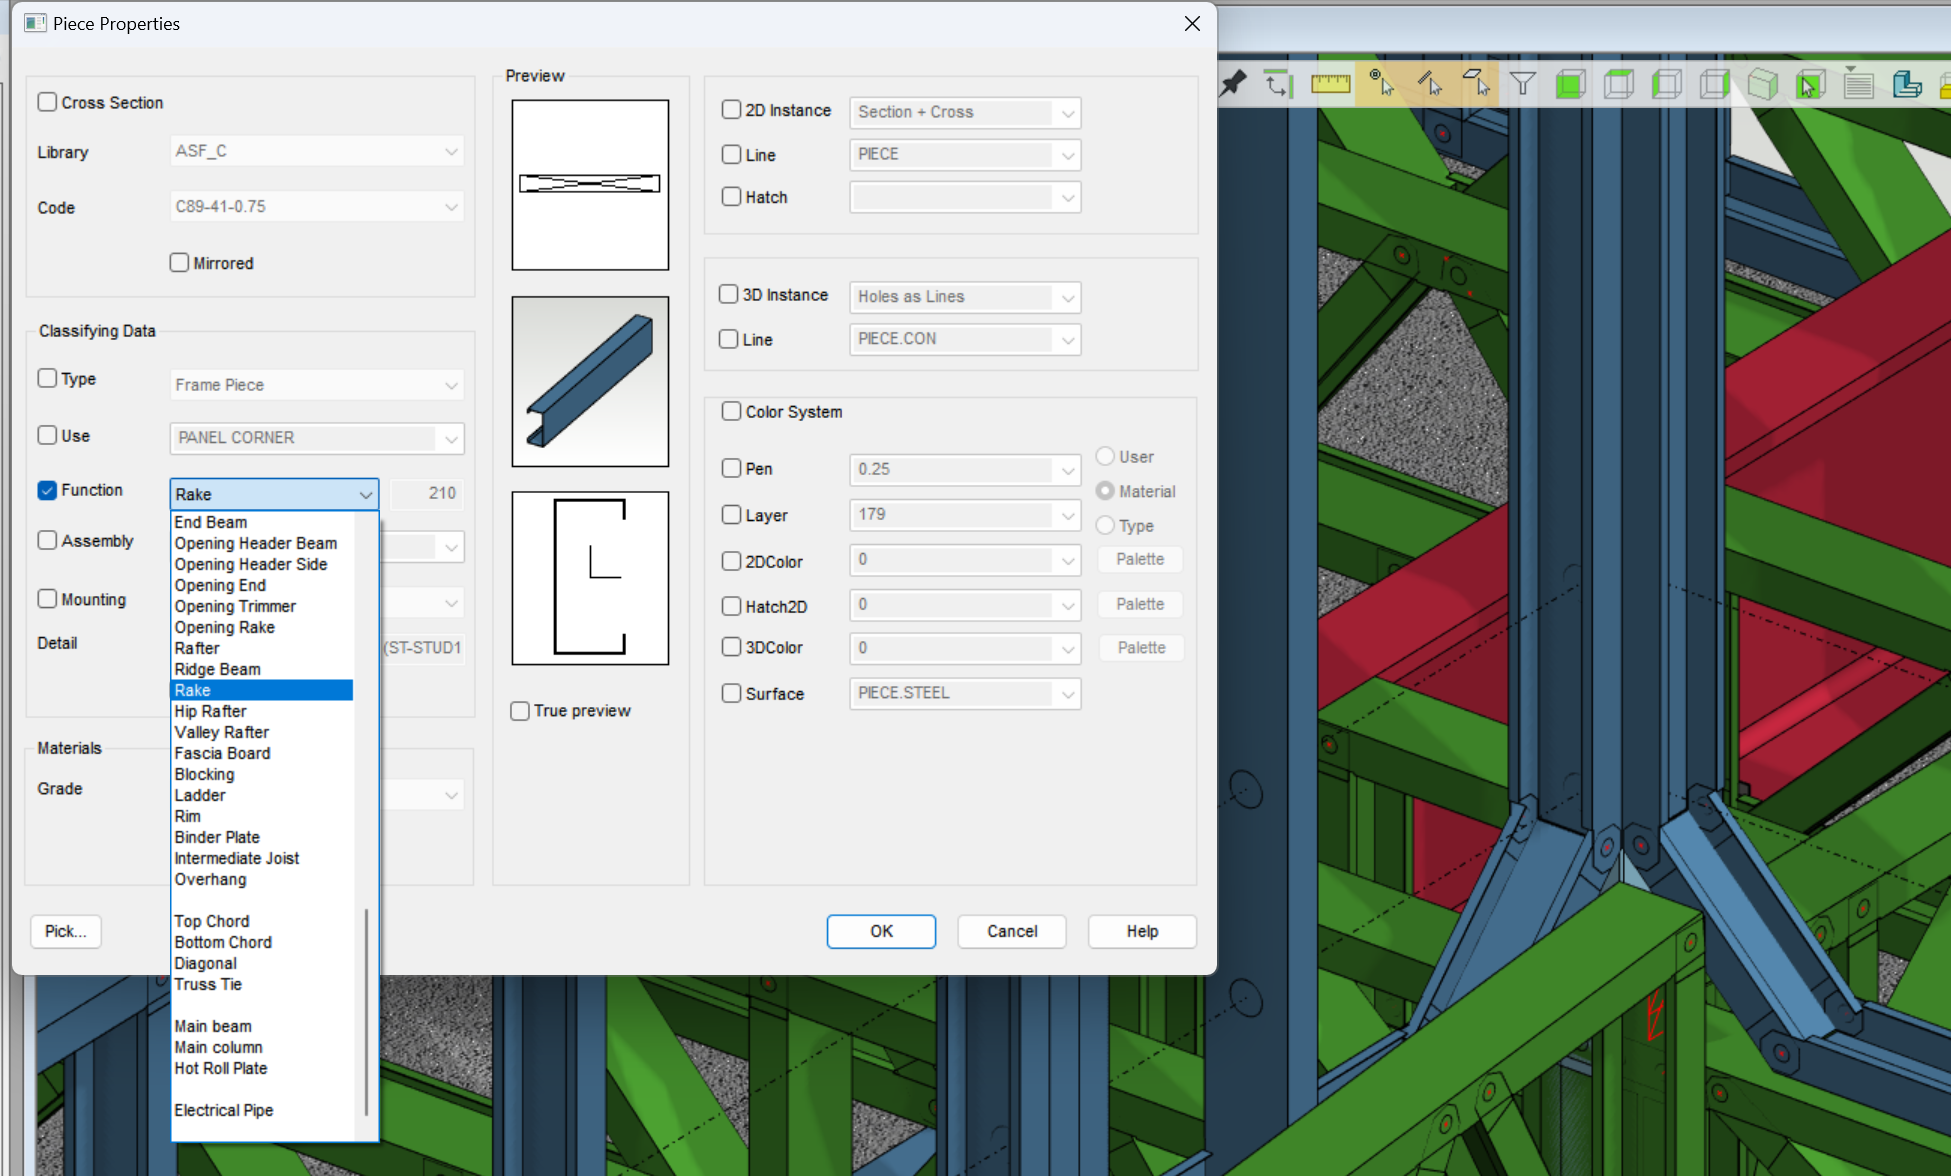This screenshot has width=1951, height=1176.
Task: Click the pin icon in toolbar
Action: coord(1234,83)
